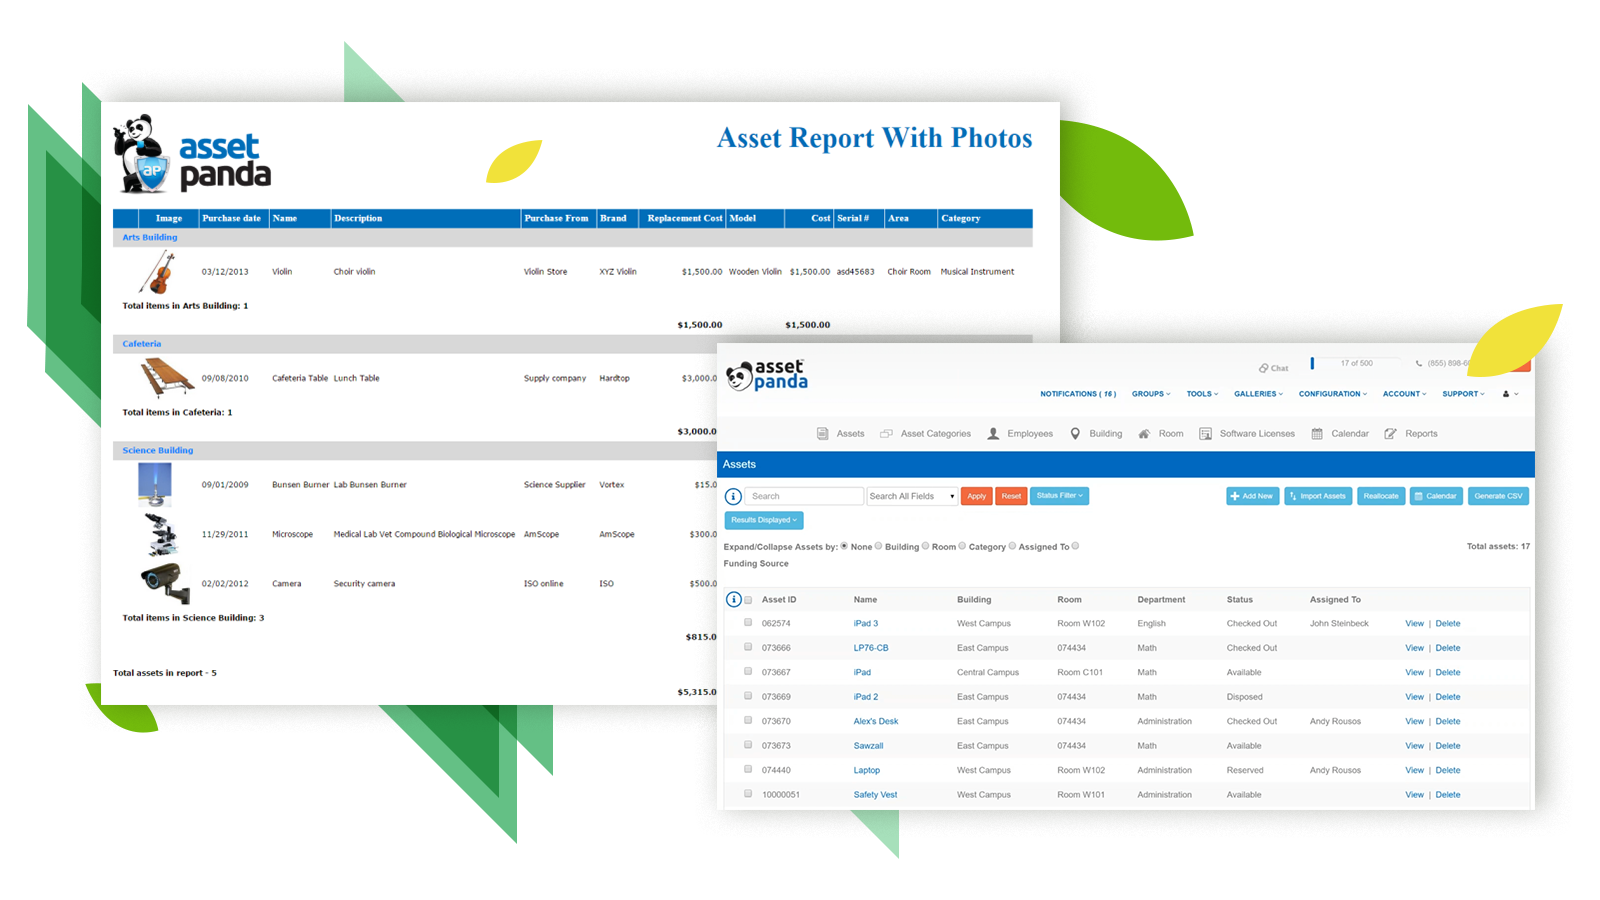Open the Configuration dropdown menu
Screen dimensions: 1600x900
pos(1333,394)
